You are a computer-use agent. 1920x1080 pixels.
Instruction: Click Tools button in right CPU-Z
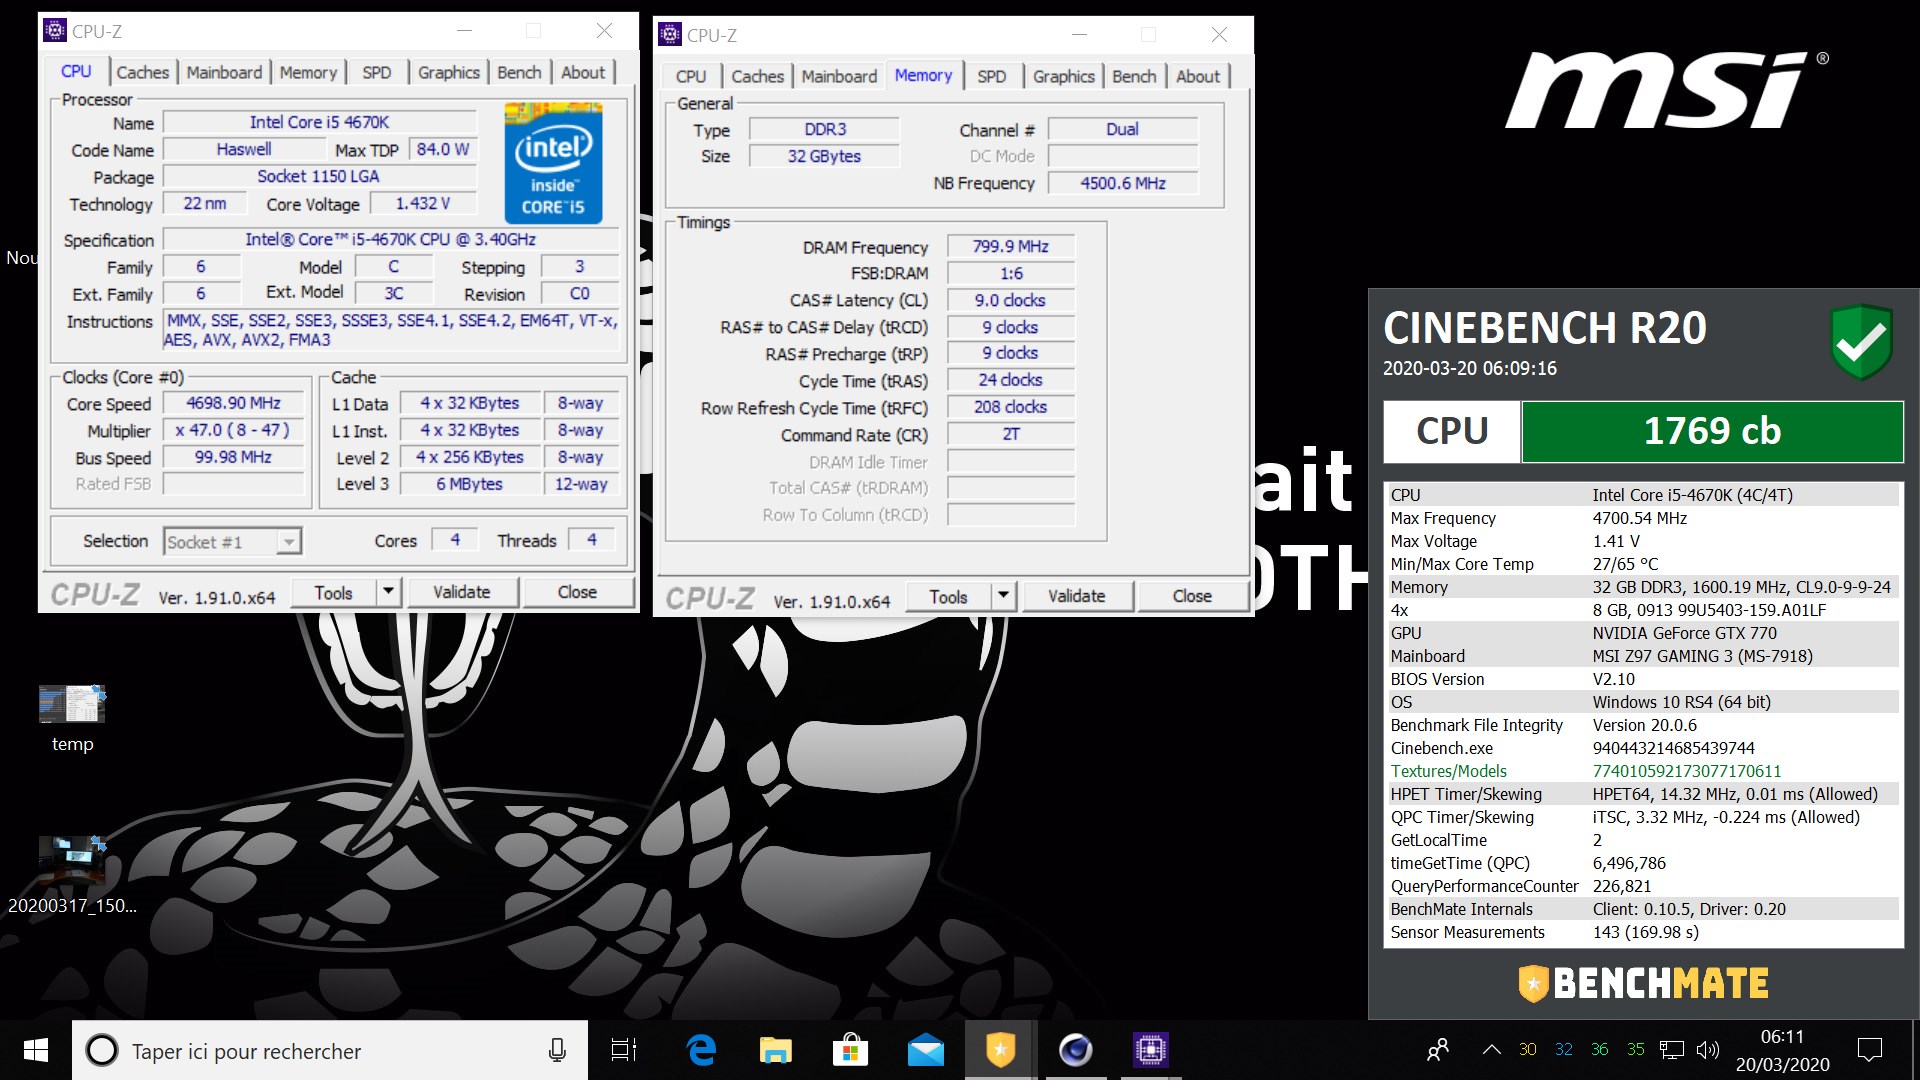click(x=949, y=596)
